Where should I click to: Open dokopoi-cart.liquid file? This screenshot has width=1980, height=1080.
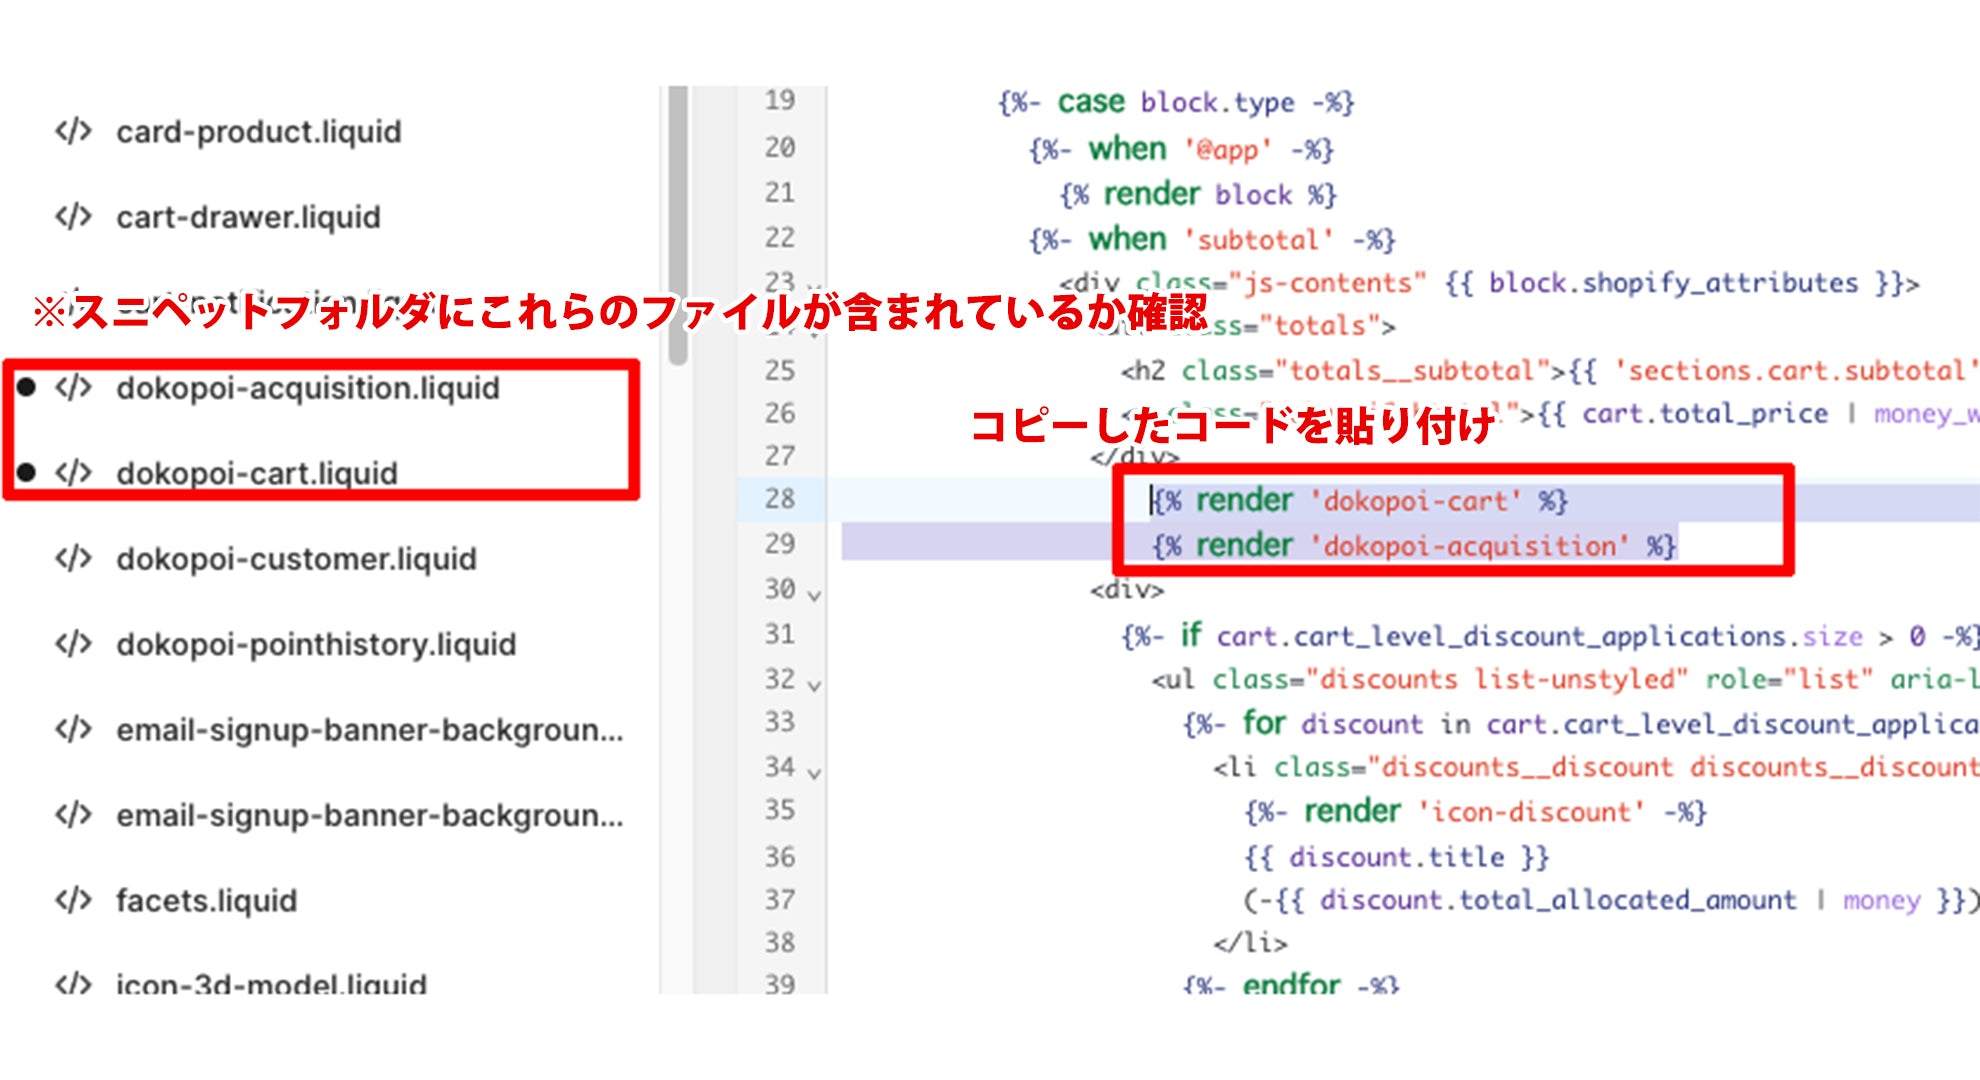(x=257, y=473)
